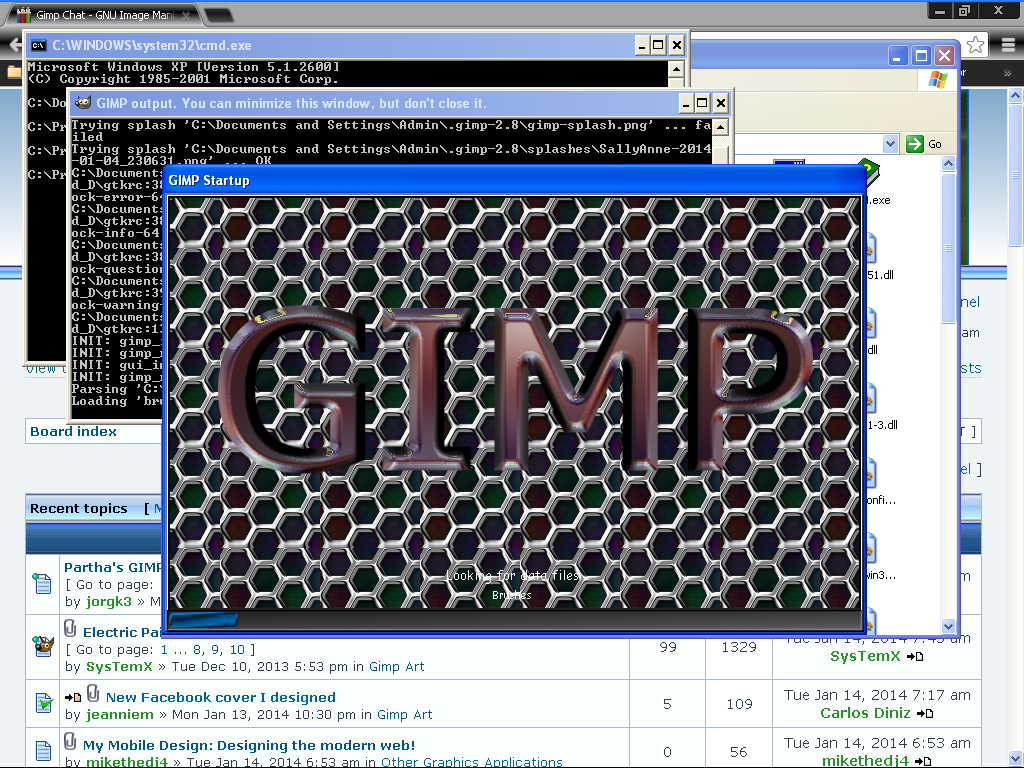Click the new-post arrow icon before New Facebook cover
The image size is (1024, 768).
tap(73, 697)
